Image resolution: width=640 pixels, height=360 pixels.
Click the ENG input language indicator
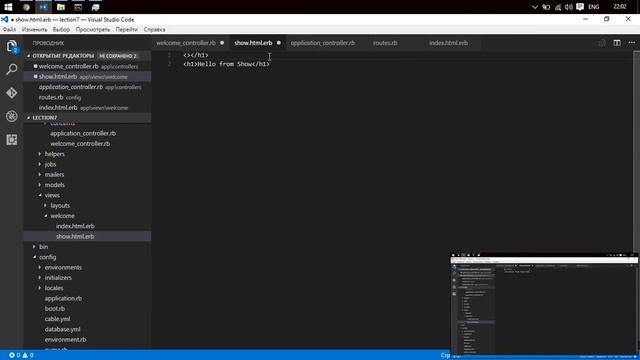[x=593, y=7]
